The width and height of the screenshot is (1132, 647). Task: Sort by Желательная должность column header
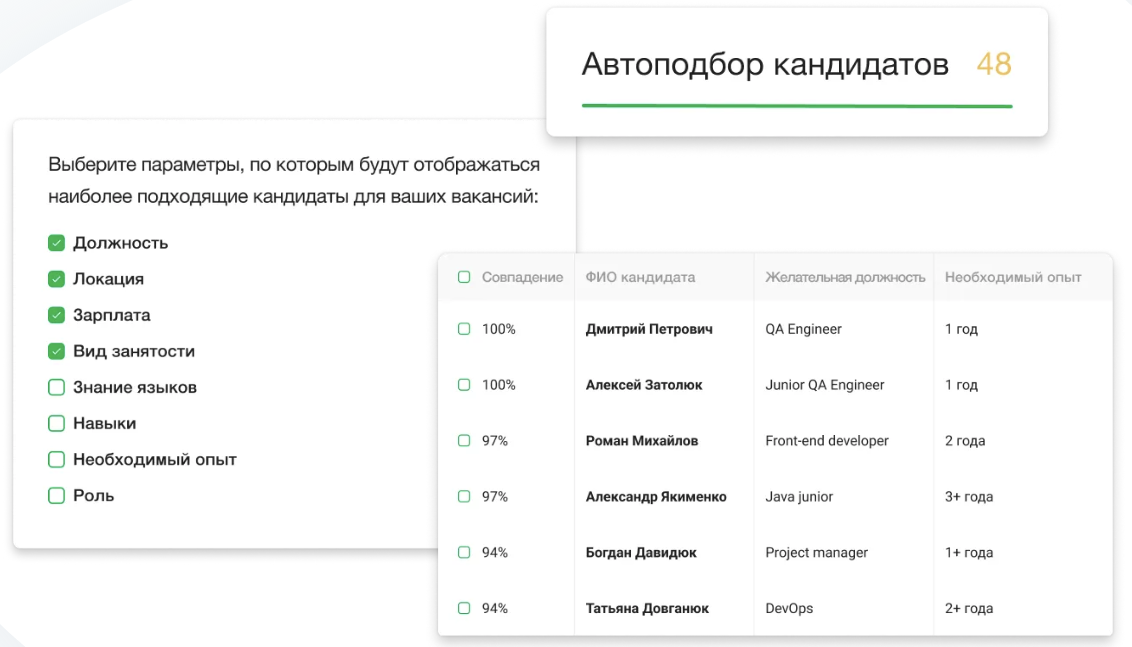[x=845, y=277]
